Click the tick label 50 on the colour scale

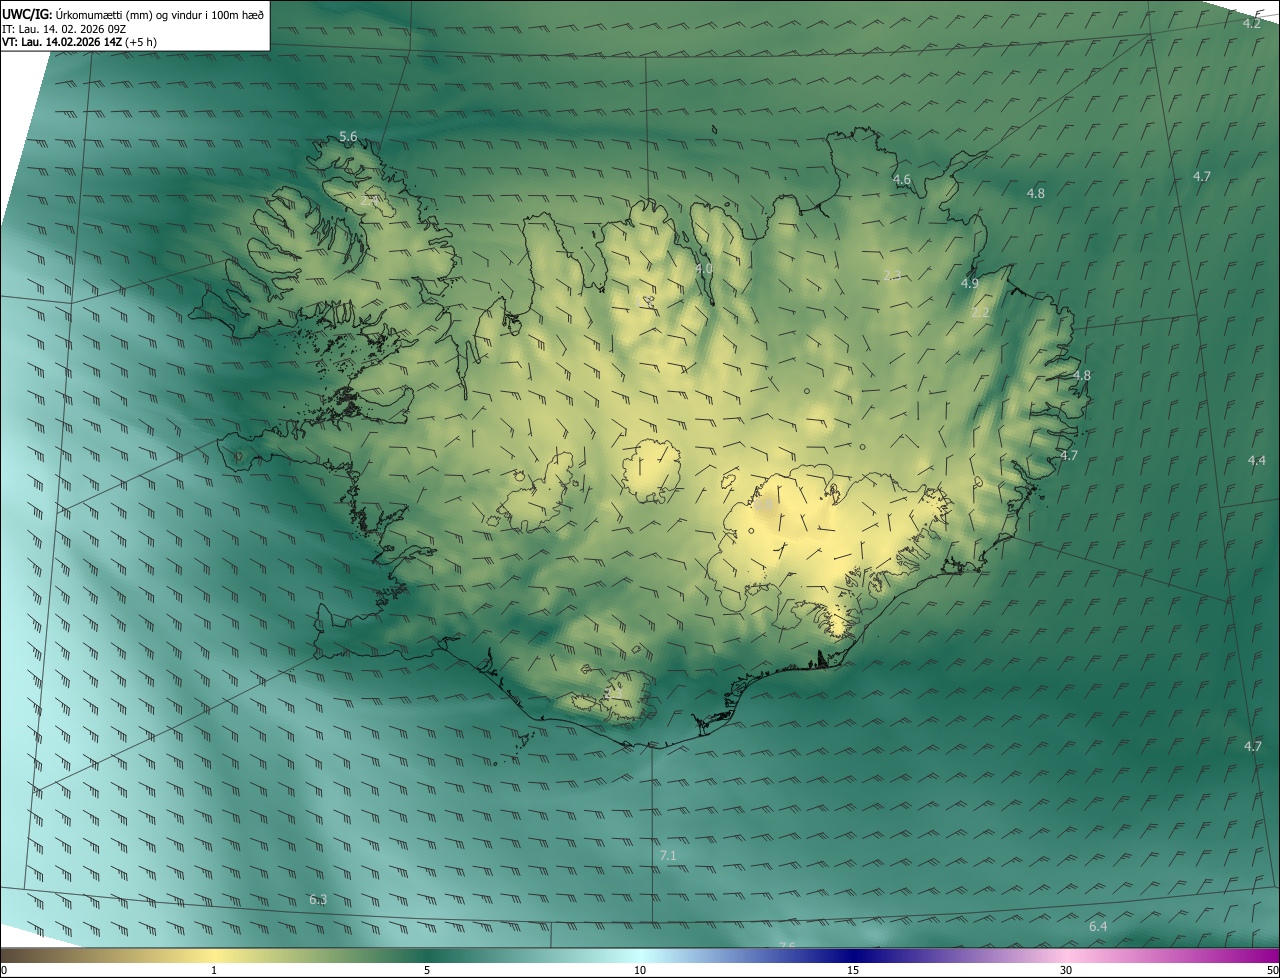click(x=1272, y=970)
